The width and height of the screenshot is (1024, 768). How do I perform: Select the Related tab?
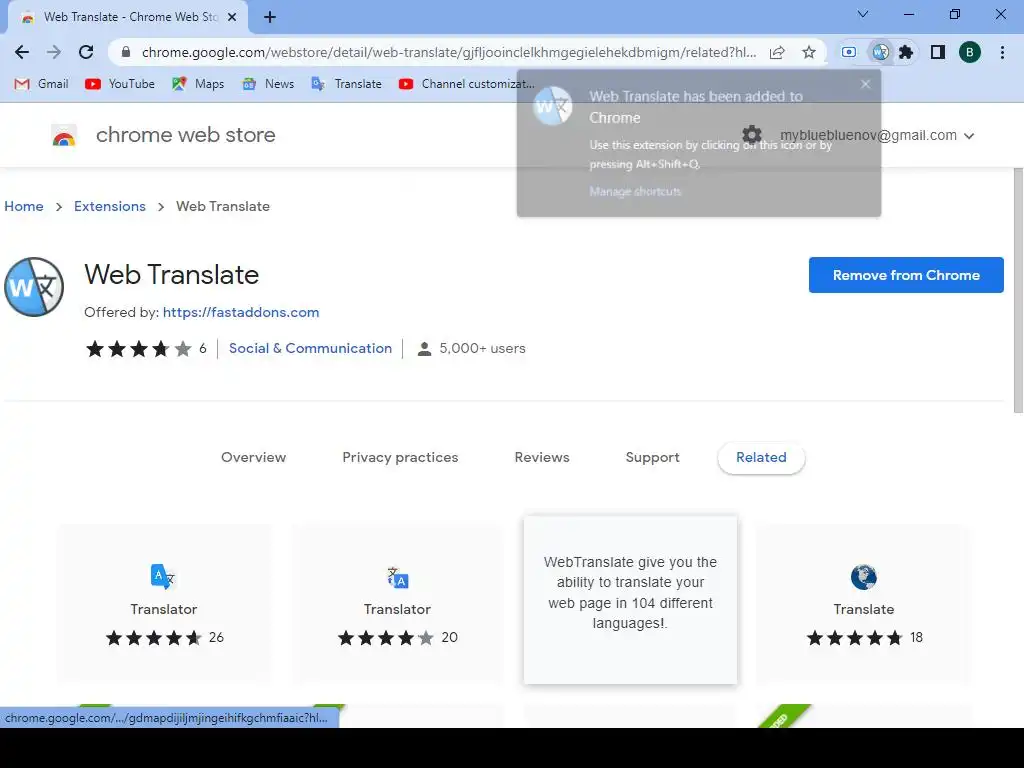click(761, 457)
